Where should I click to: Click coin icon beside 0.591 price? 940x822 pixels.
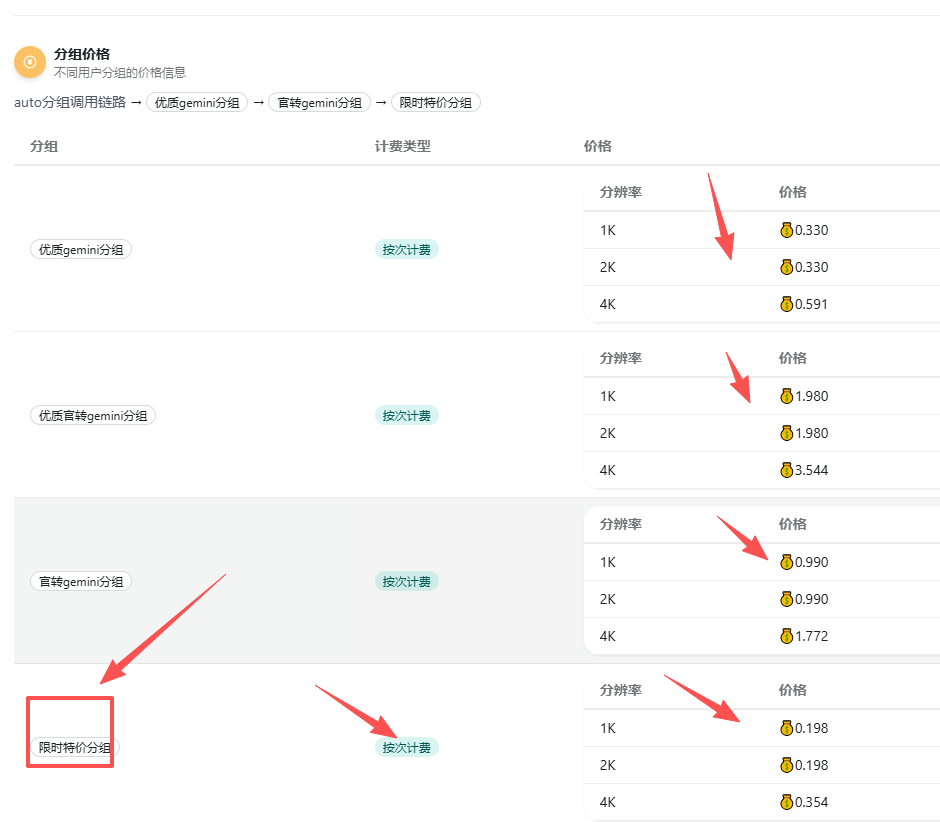click(x=786, y=304)
